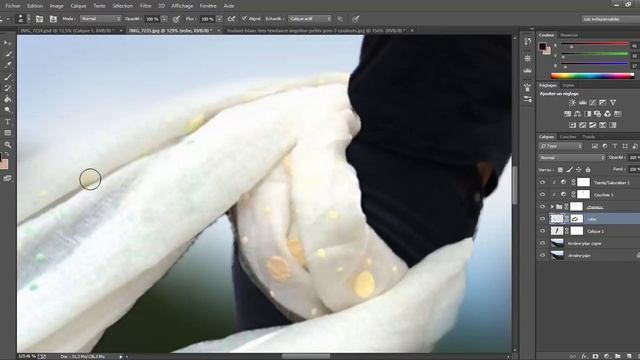Hide the Courbes 1 layer
The height and width of the screenshot is (360, 640).
542,195
